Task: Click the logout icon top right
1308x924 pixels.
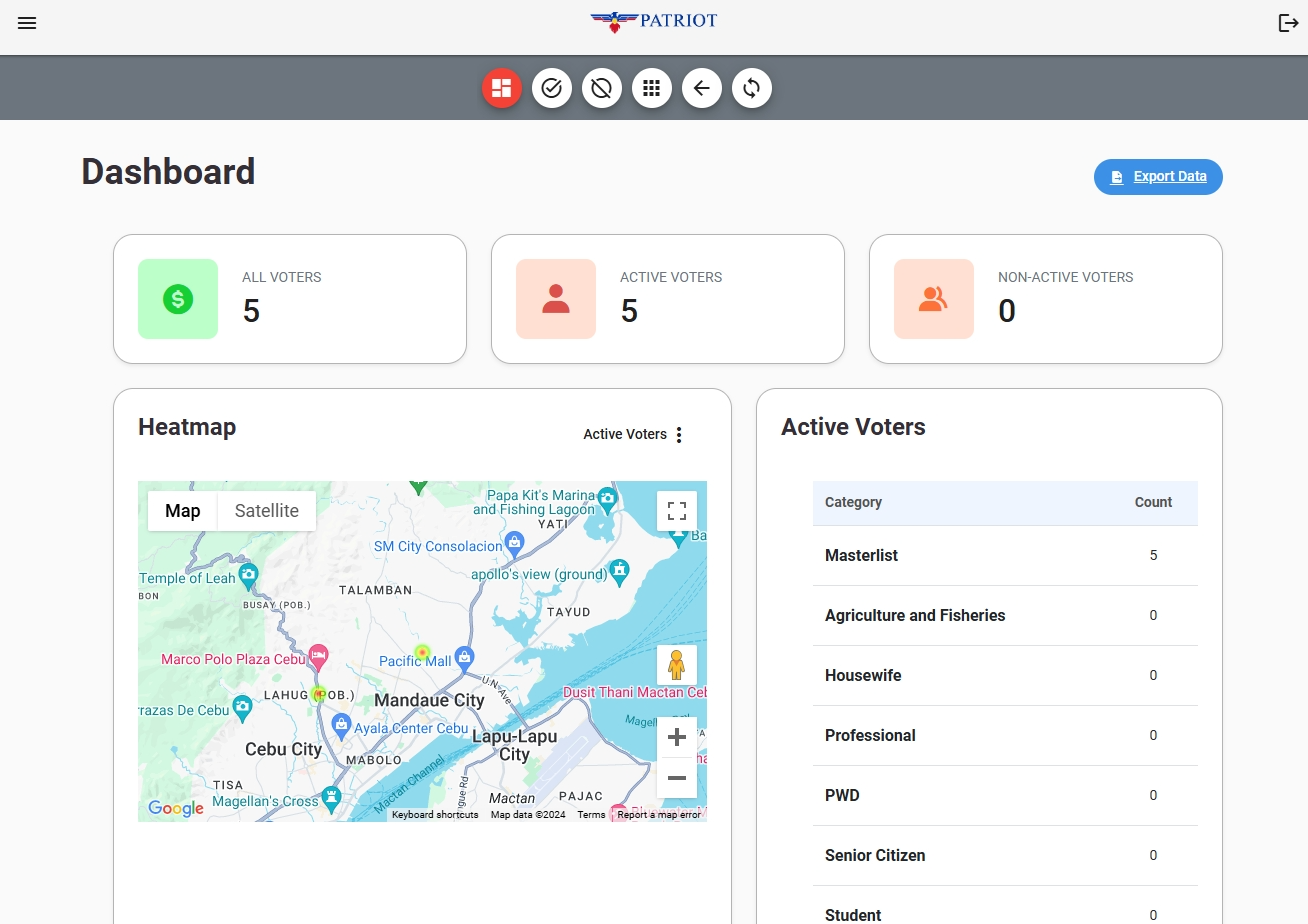Action: (1288, 22)
